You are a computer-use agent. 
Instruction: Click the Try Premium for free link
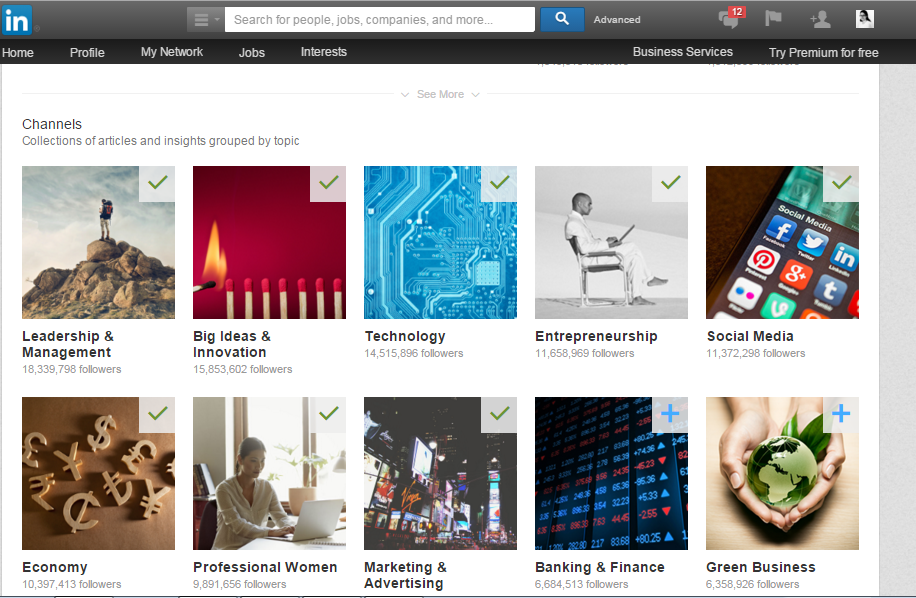[824, 53]
